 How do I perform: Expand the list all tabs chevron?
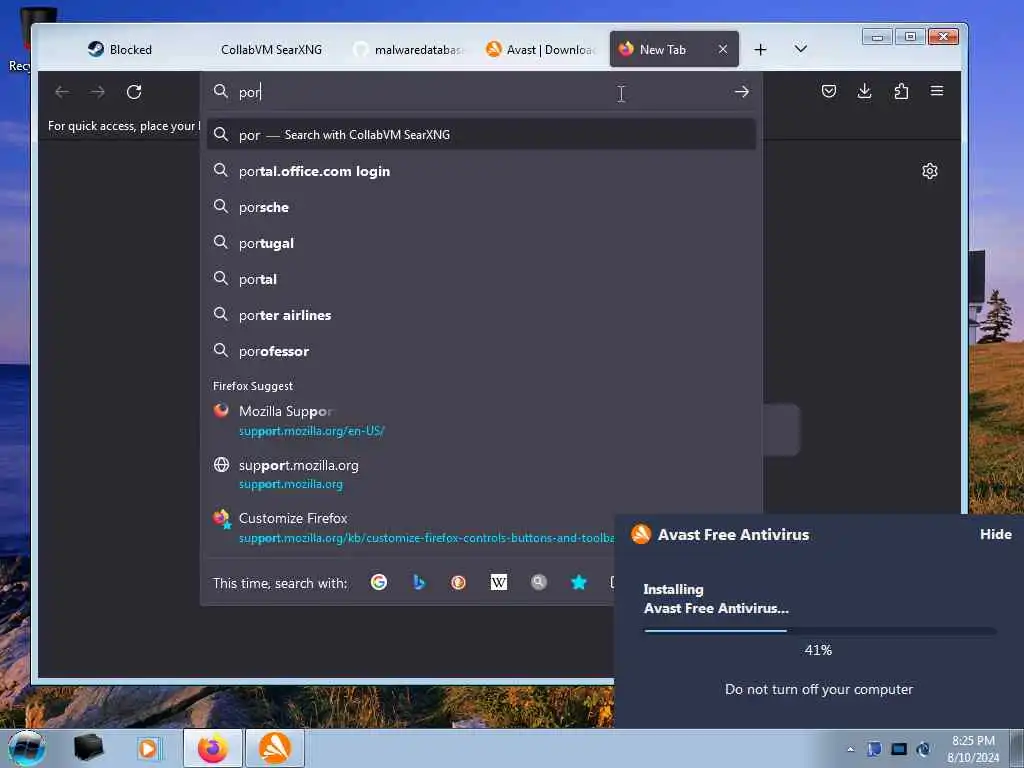[801, 49]
